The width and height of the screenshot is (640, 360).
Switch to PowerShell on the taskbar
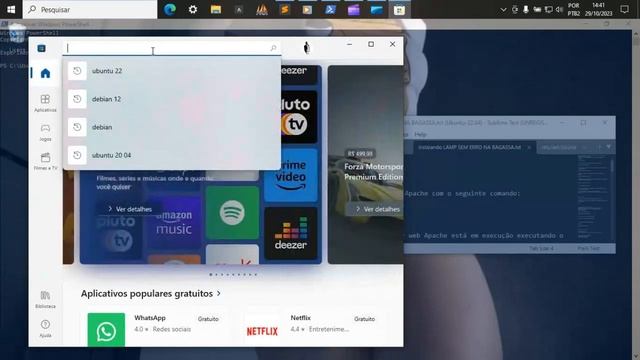[x=330, y=9]
